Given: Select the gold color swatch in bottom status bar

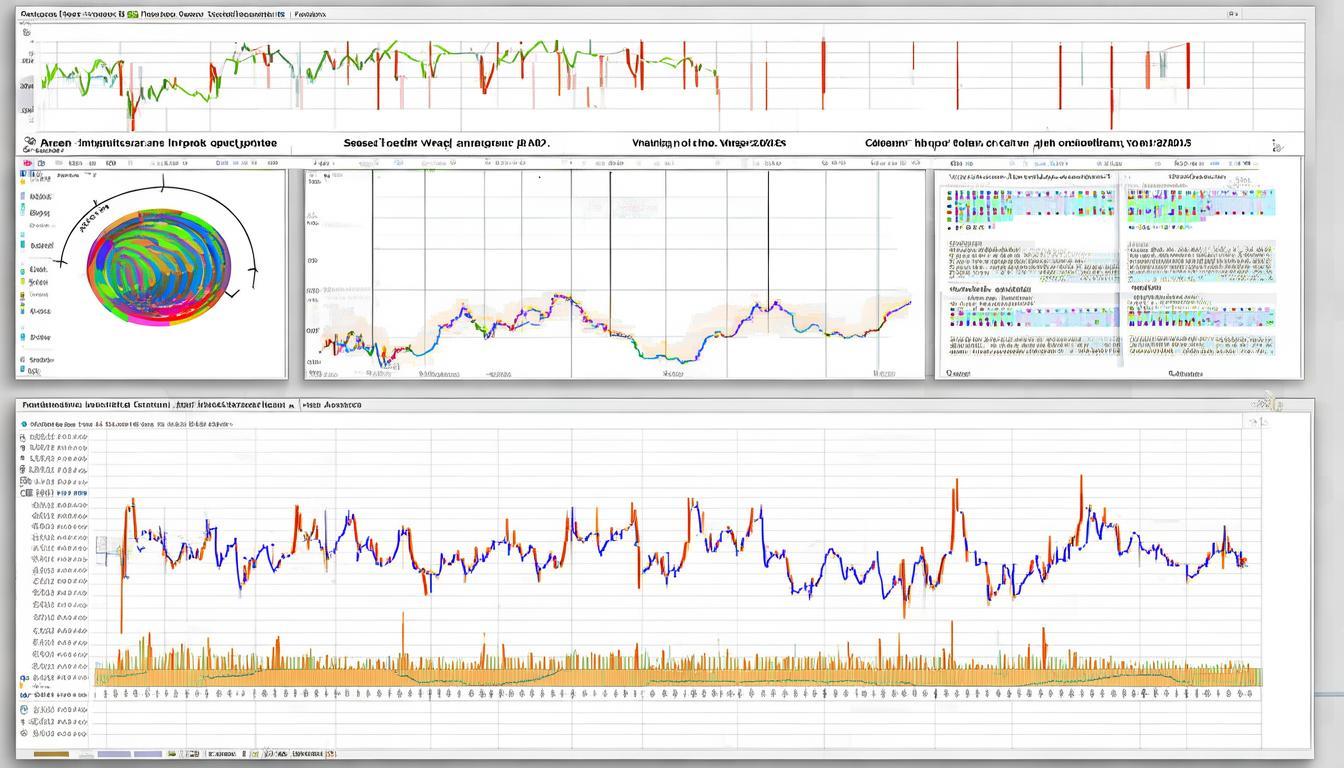Looking at the screenshot, I should click(51, 754).
